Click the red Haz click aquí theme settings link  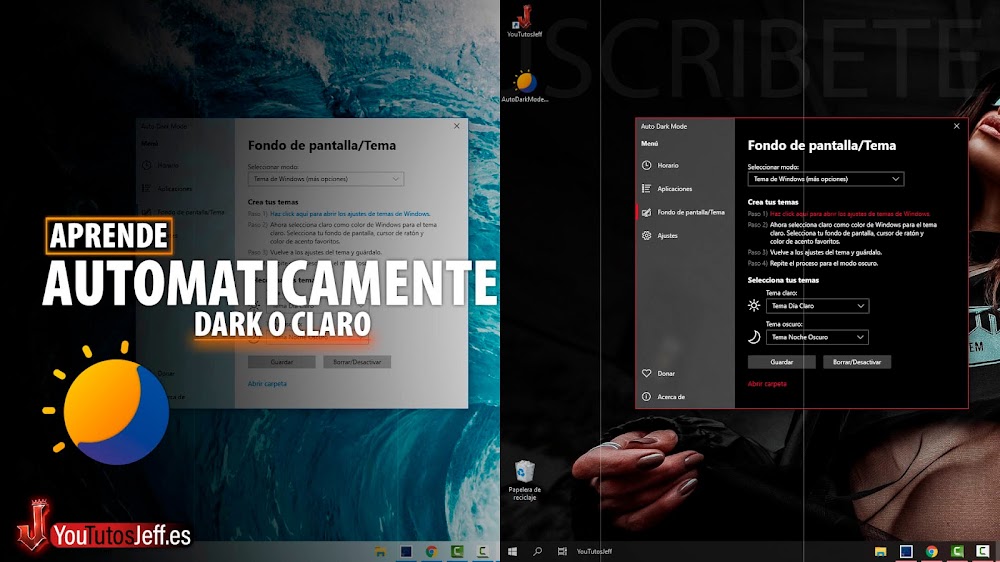(849, 214)
